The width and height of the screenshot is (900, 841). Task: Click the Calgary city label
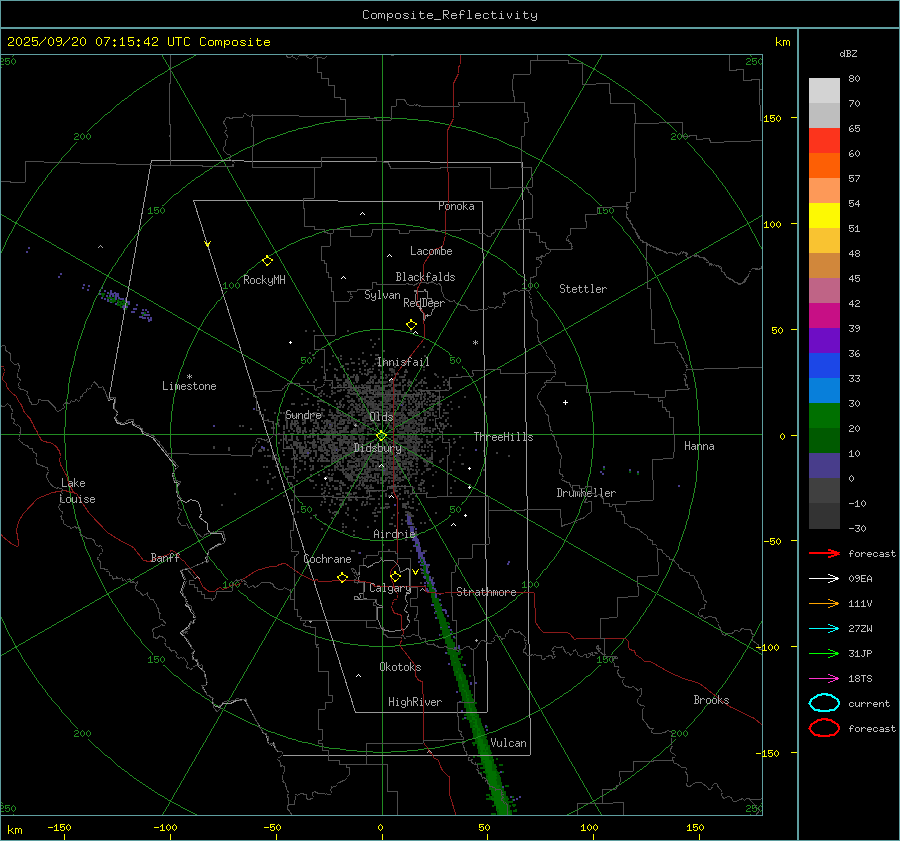tap(389, 589)
